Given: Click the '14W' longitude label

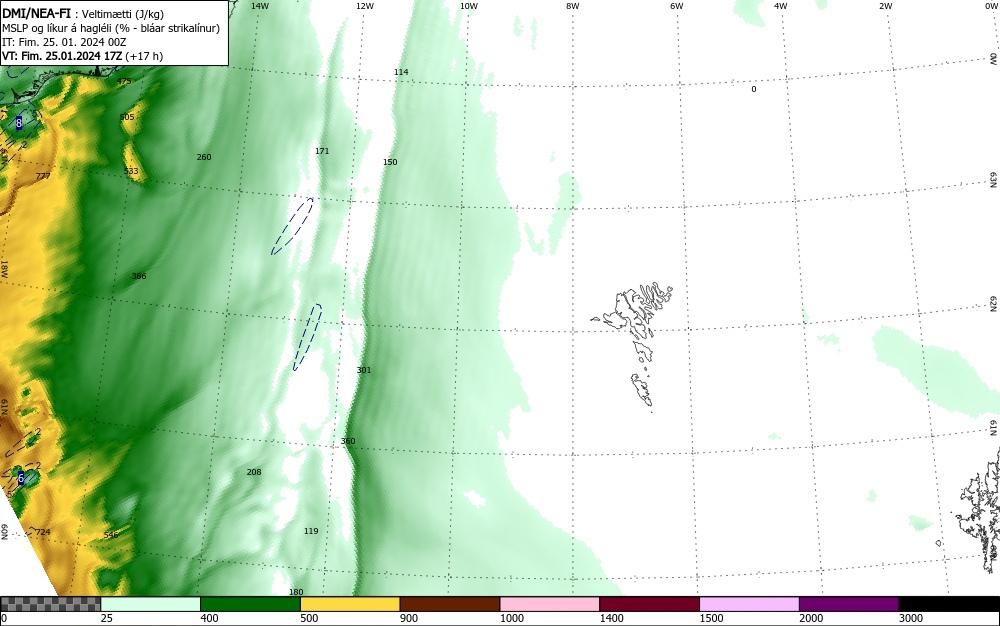Looking at the screenshot, I should point(260,6).
